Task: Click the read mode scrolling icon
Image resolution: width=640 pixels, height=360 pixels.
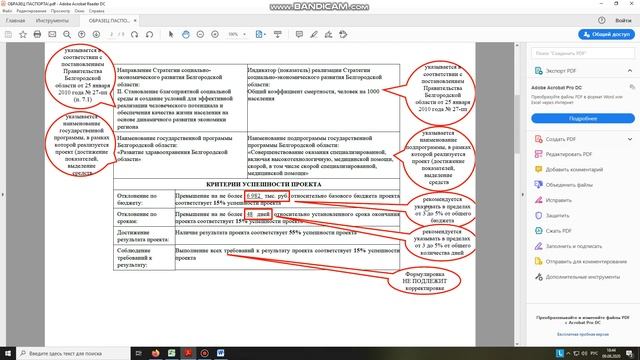Action: click(278, 35)
